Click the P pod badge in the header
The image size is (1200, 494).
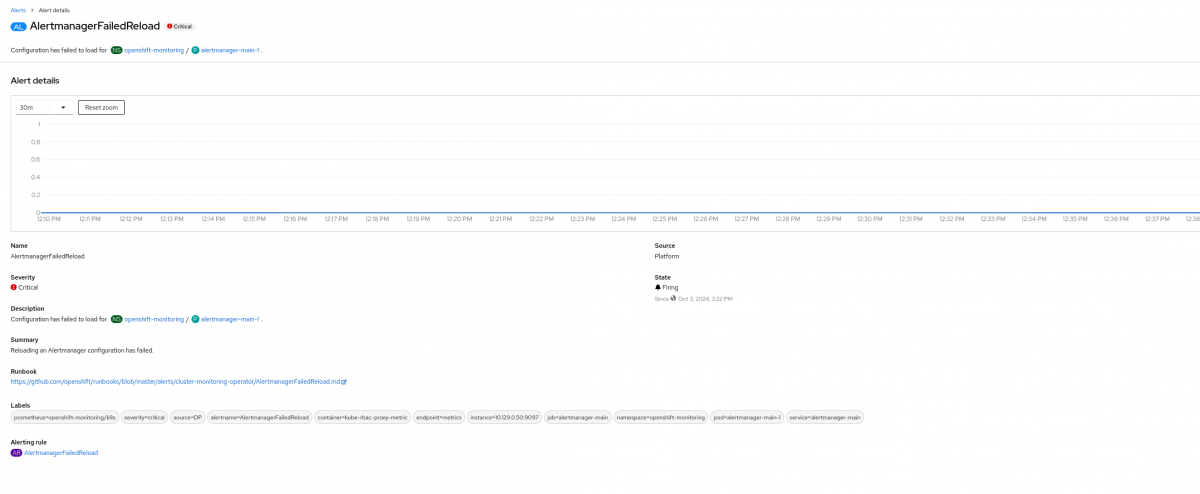pyautogui.click(x=195, y=49)
